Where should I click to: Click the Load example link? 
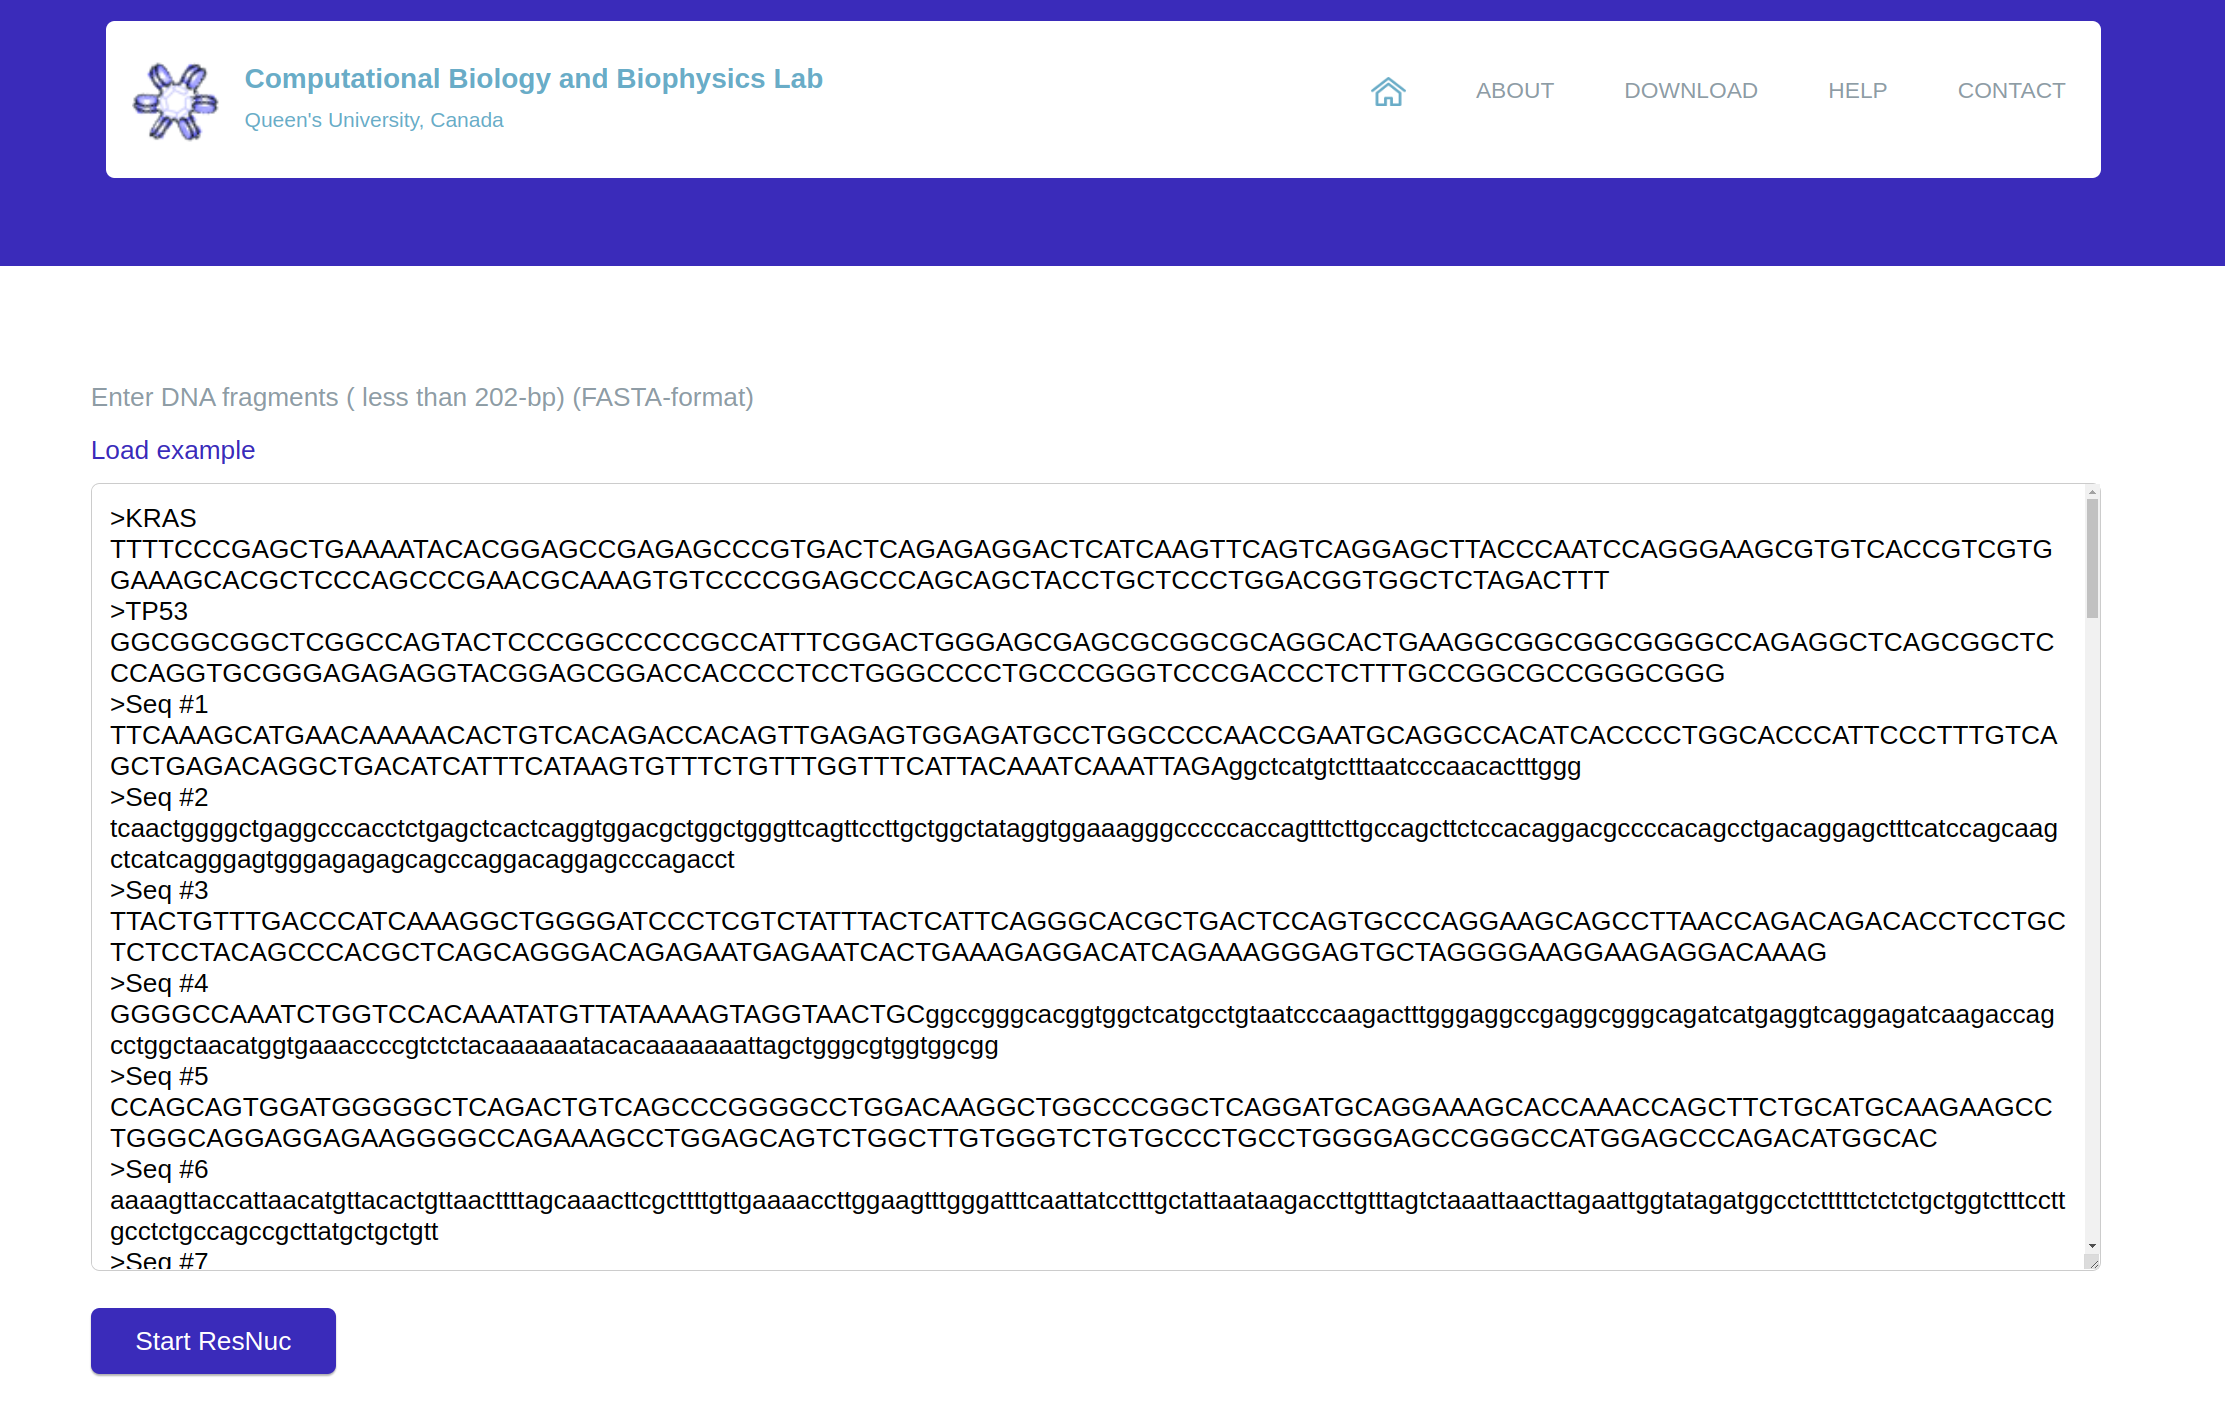[173, 450]
